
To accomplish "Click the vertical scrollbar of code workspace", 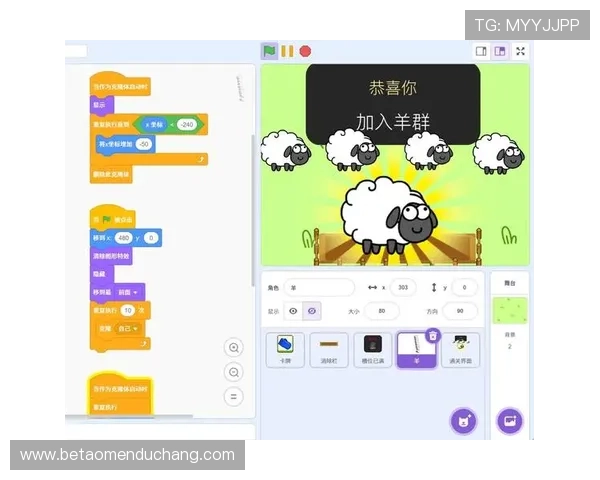I will (253, 211).
